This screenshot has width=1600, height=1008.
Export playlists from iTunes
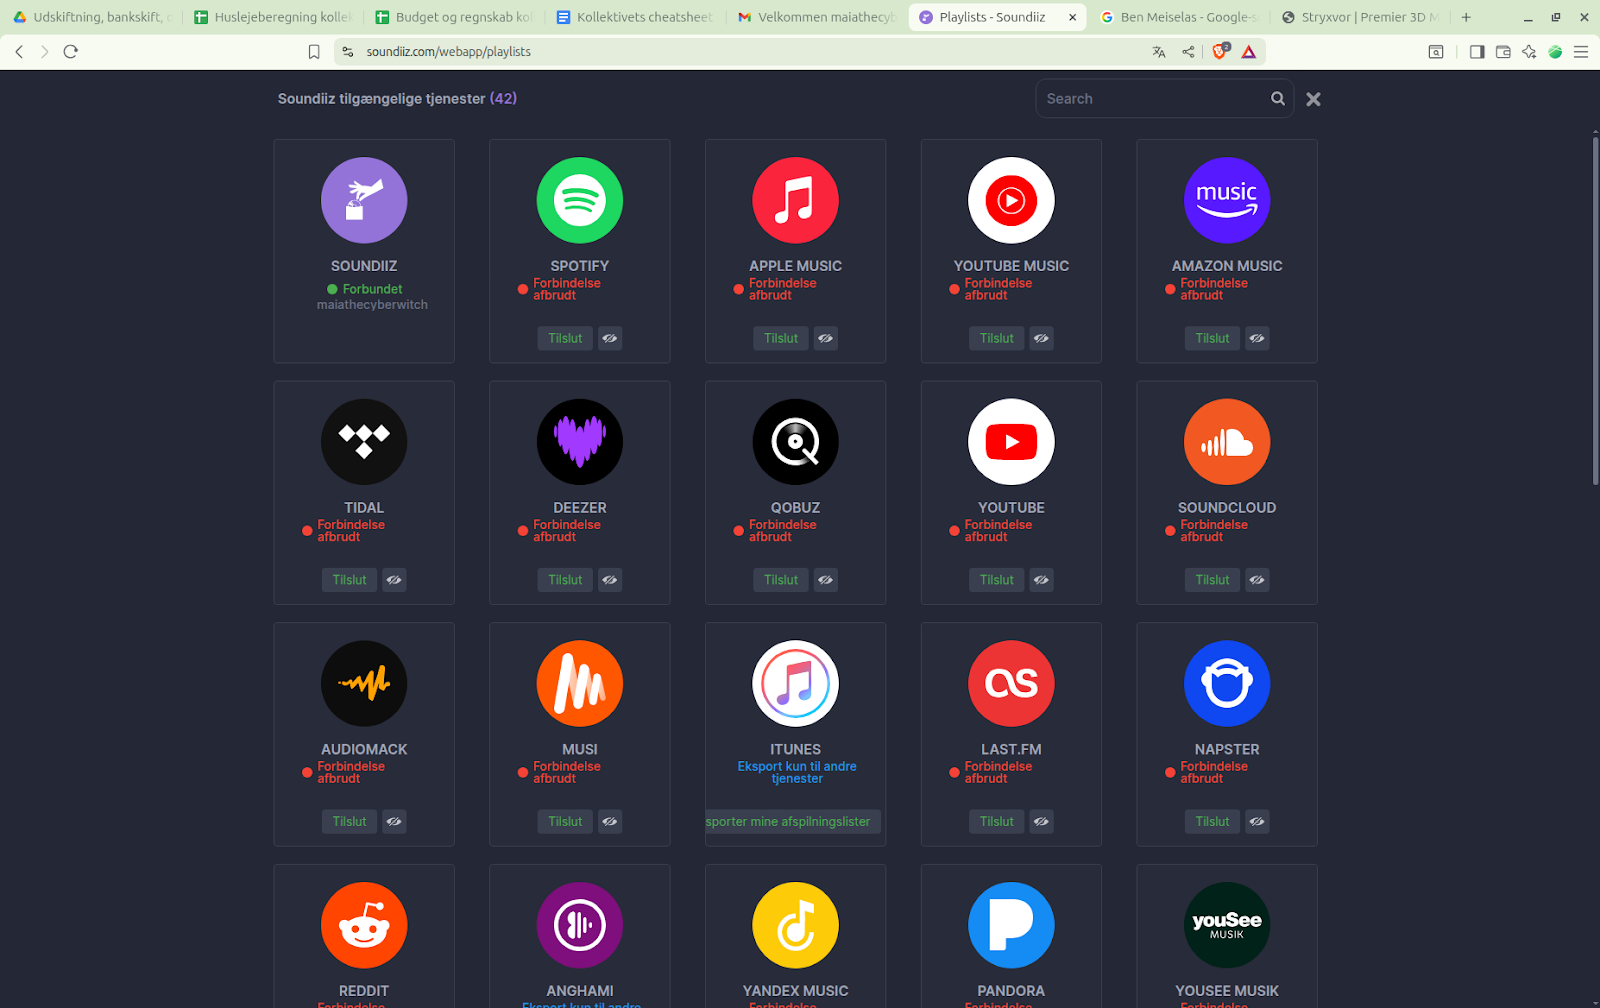[793, 821]
